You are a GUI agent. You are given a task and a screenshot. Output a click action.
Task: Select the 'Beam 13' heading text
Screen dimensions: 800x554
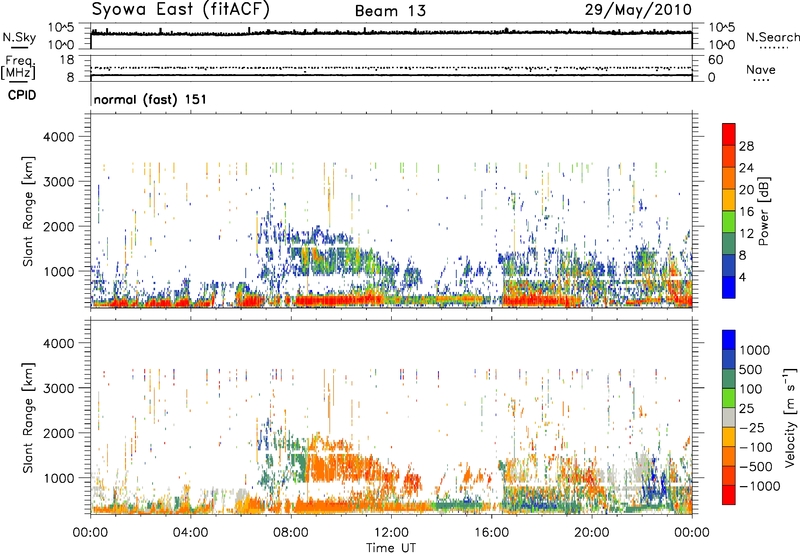tap(390, 11)
